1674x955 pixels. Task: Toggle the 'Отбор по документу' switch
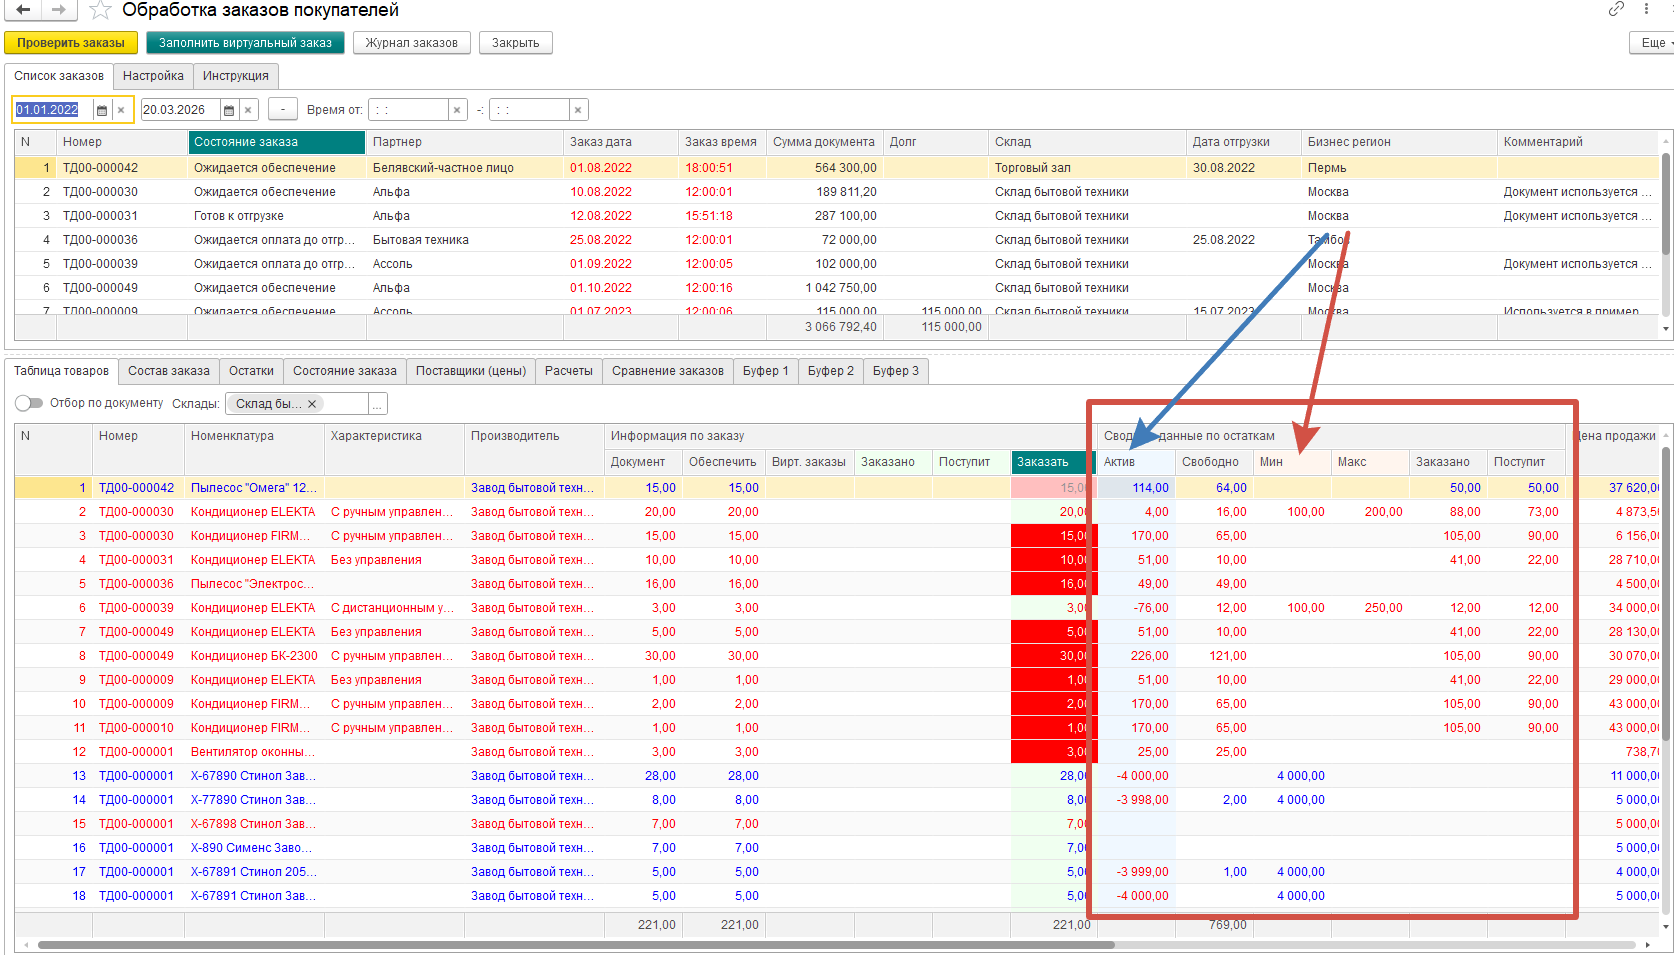pyautogui.click(x=29, y=403)
